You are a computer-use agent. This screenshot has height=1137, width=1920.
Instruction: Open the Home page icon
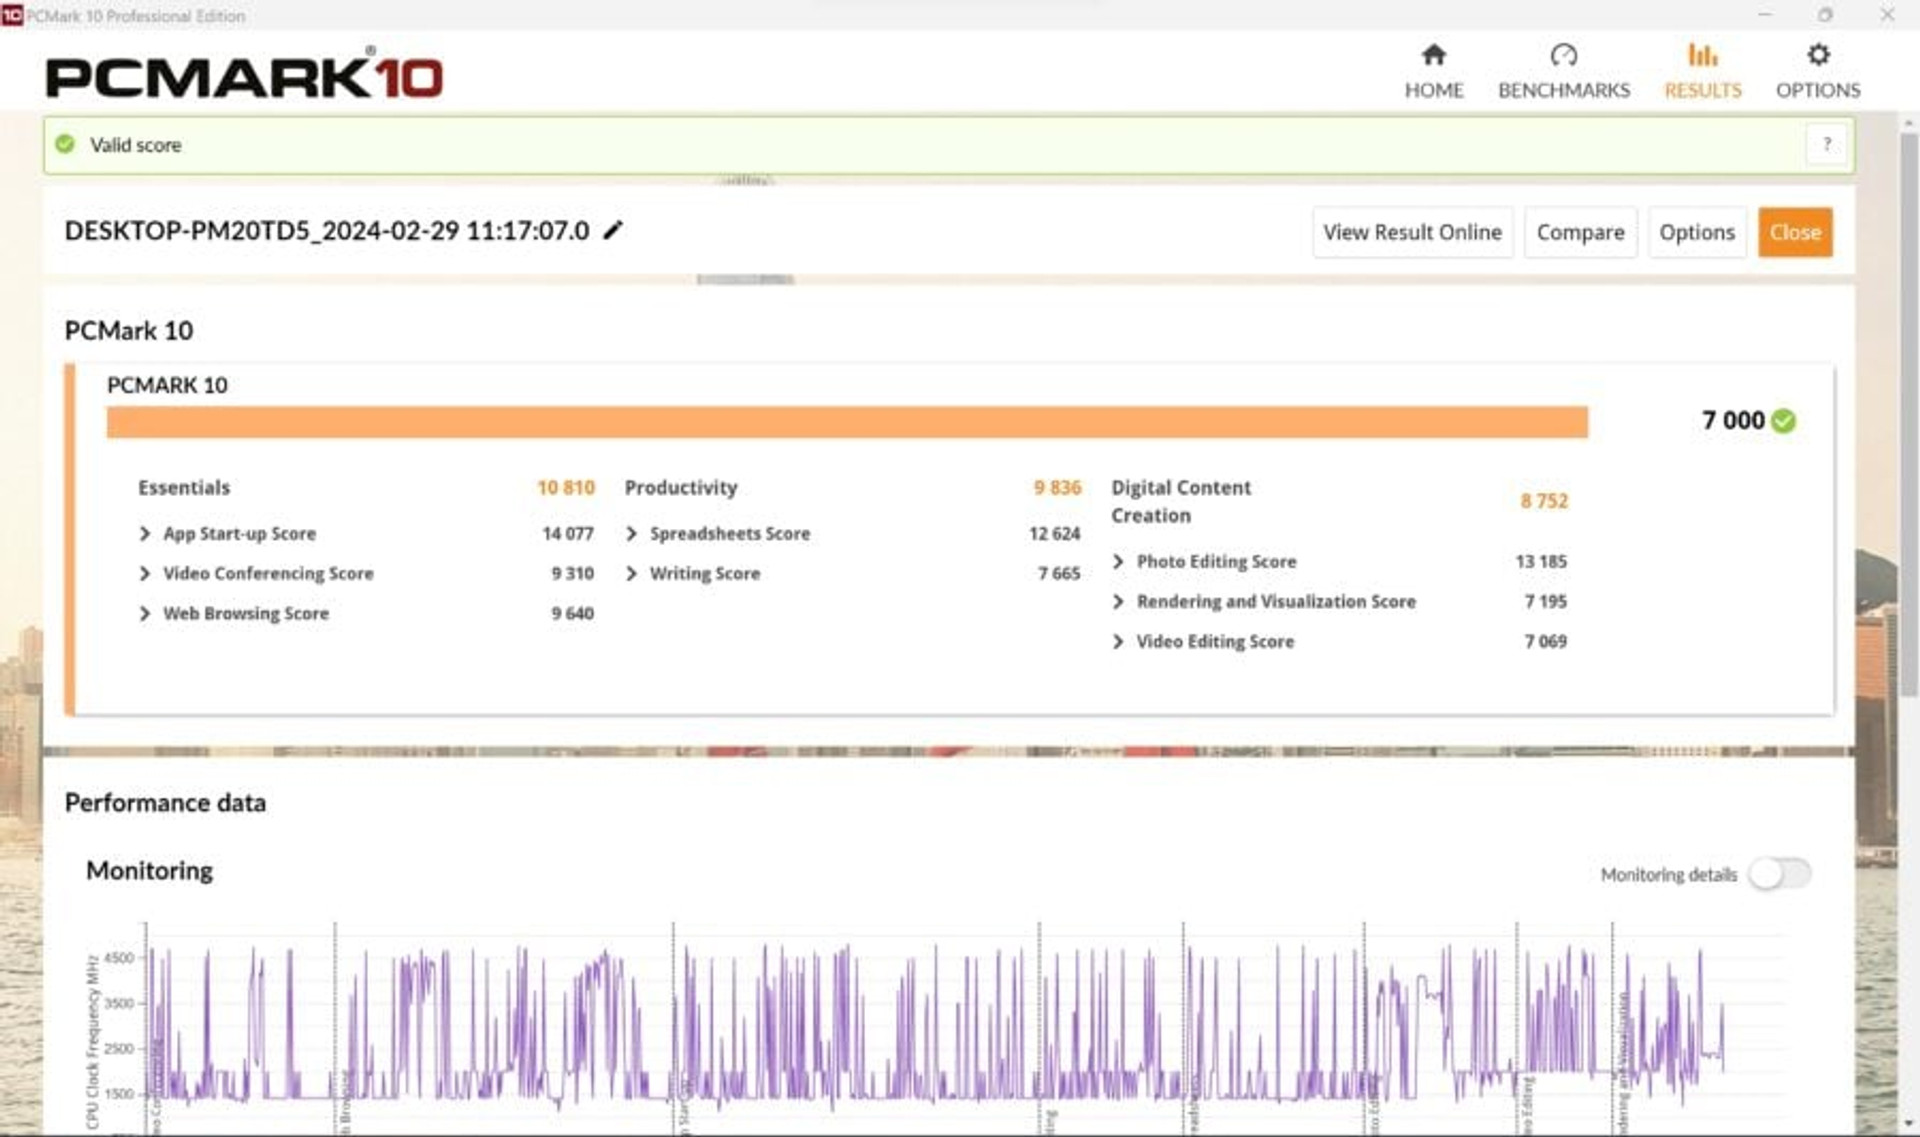pyautogui.click(x=1433, y=54)
